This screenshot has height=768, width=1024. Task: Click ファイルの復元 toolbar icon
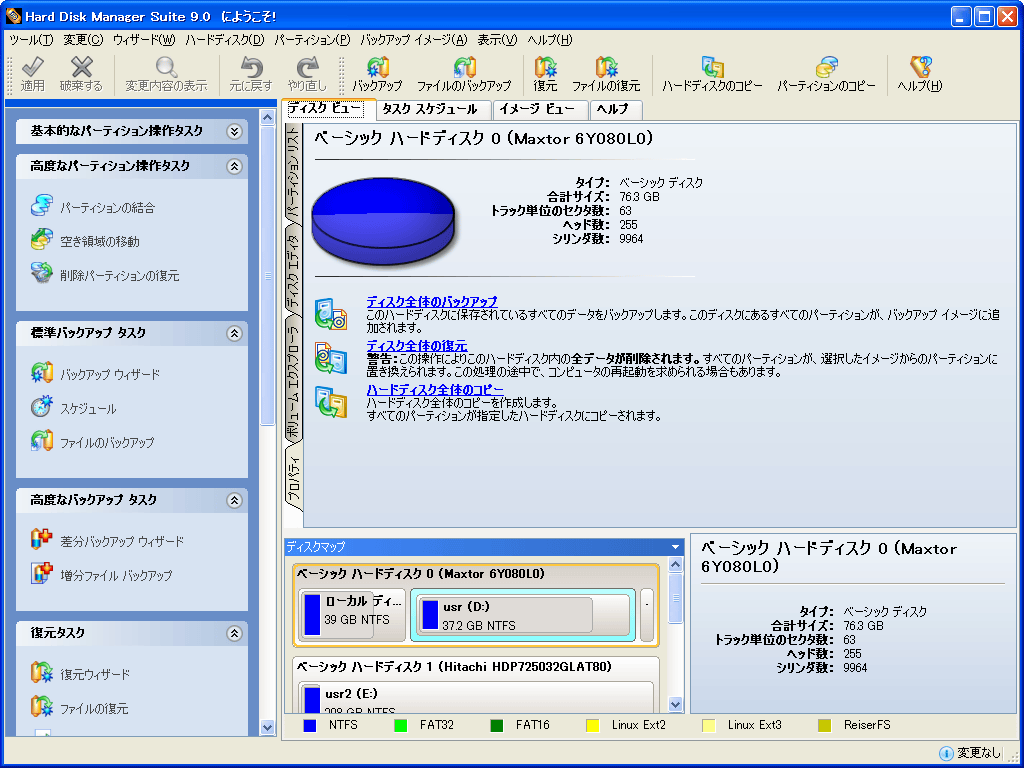pyautogui.click(x=606, y=67)
